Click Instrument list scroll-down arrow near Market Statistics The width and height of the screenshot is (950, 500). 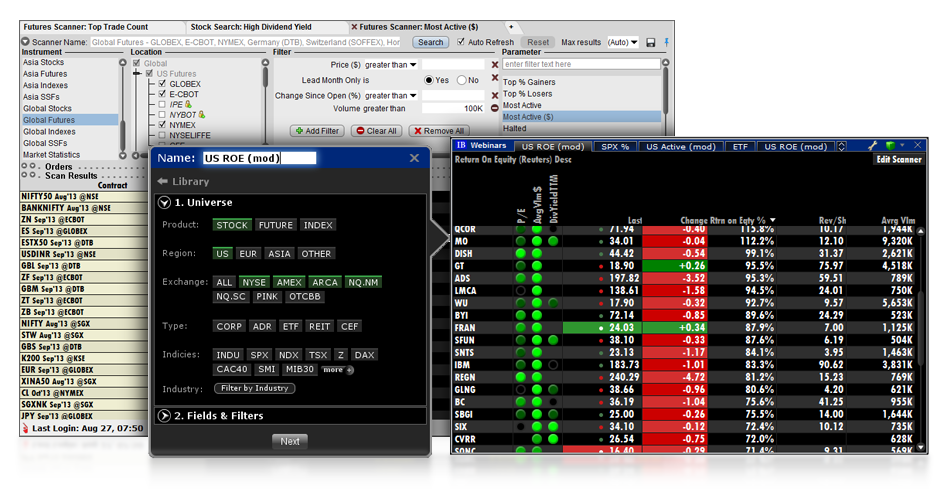123,155
